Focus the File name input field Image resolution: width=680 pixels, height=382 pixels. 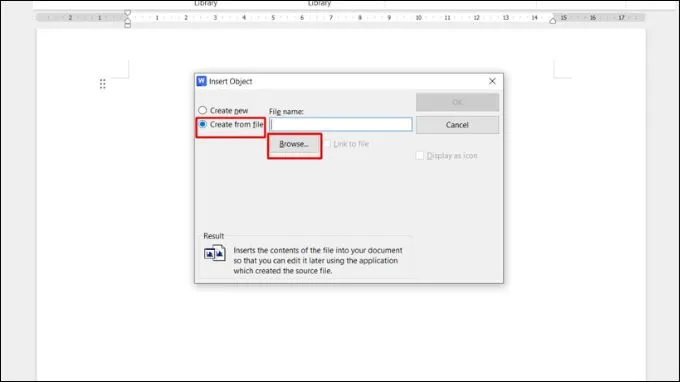(341, 124)
